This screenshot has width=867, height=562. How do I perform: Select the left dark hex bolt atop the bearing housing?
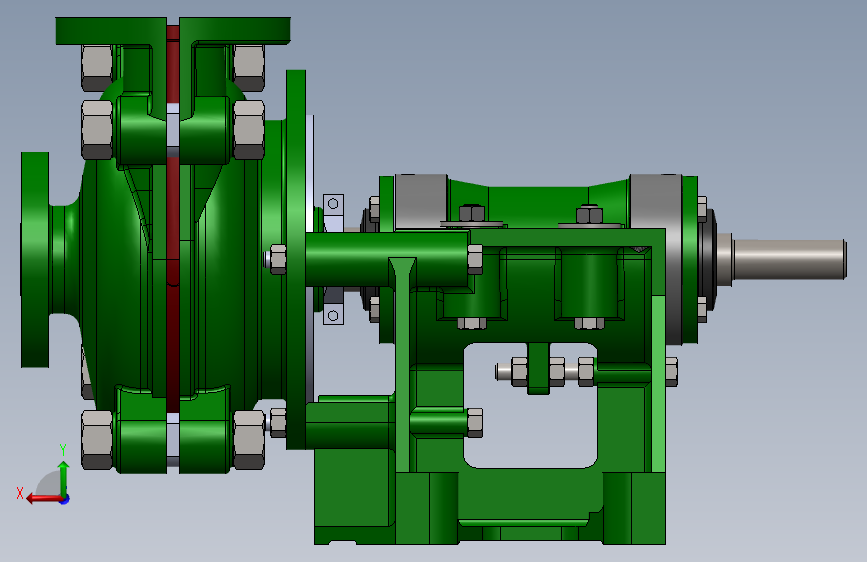coord(472,213)
